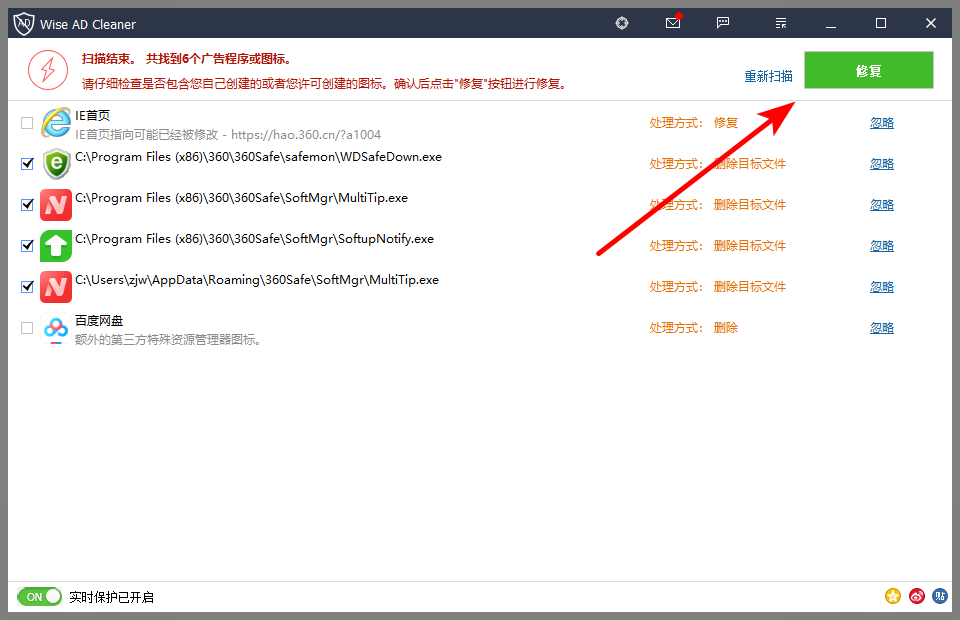Check the IE首页 checkbox
Viewport: 960px width, 620px height.
click(27, 123)
